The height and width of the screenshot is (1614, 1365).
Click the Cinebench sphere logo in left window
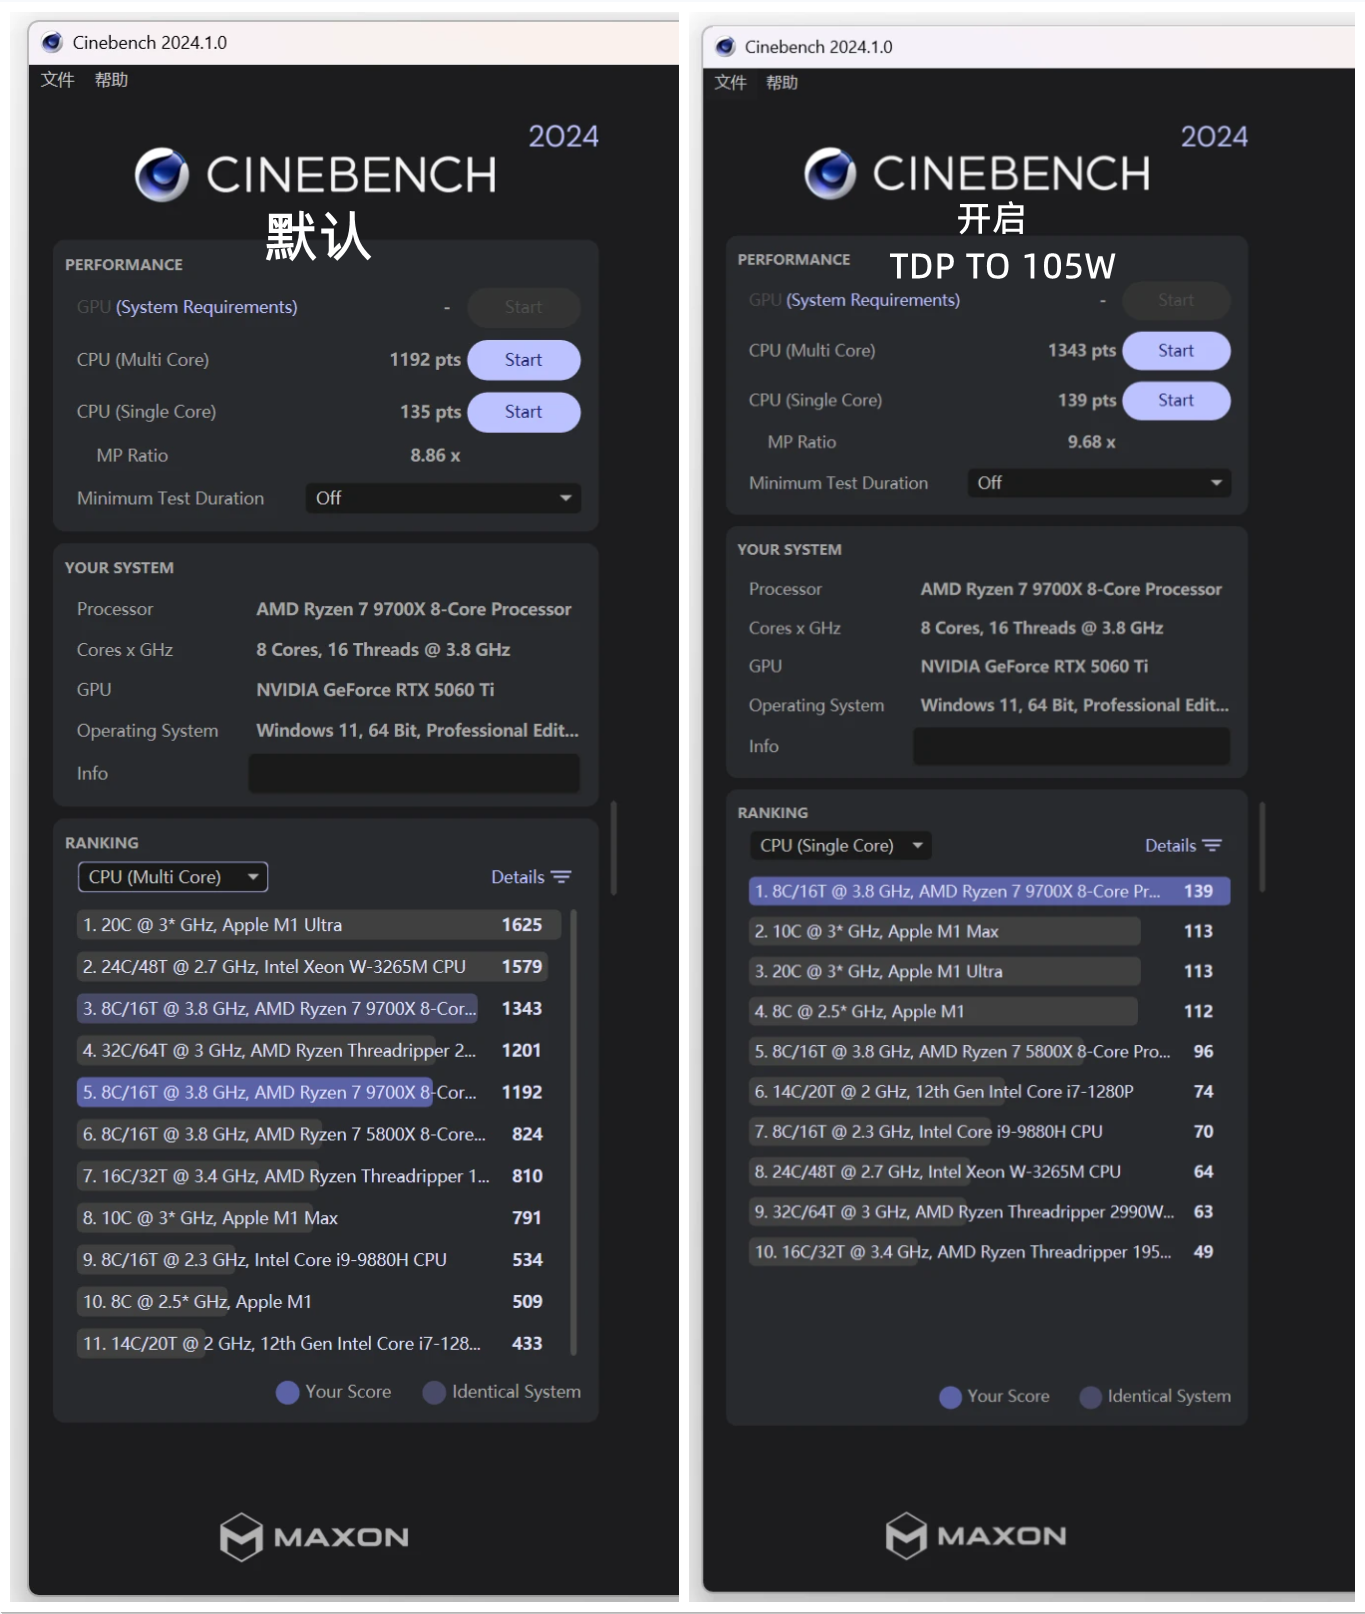162,175
